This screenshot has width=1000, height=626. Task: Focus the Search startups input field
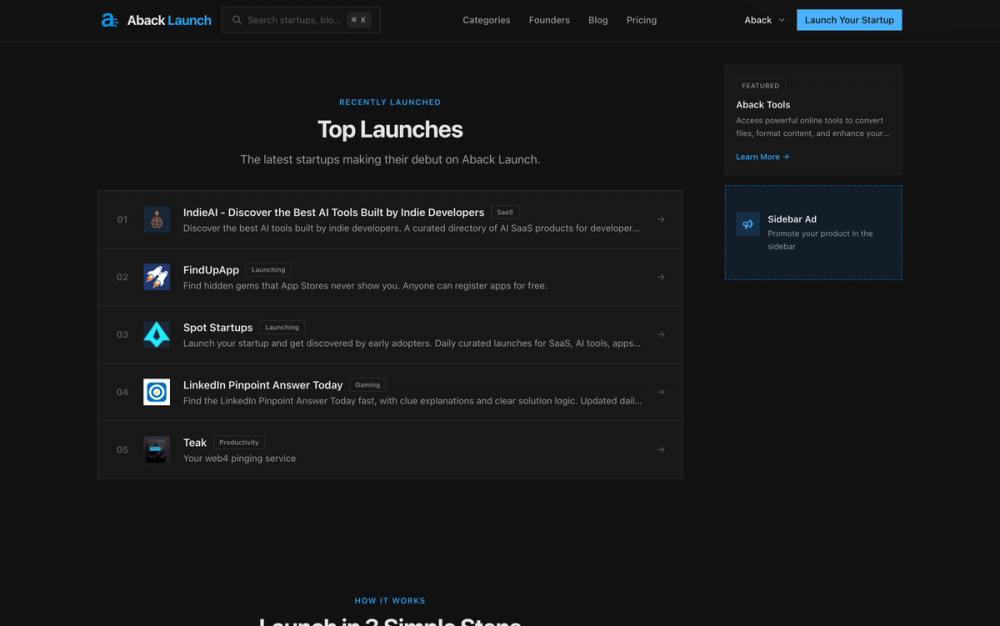click(301, 20)
